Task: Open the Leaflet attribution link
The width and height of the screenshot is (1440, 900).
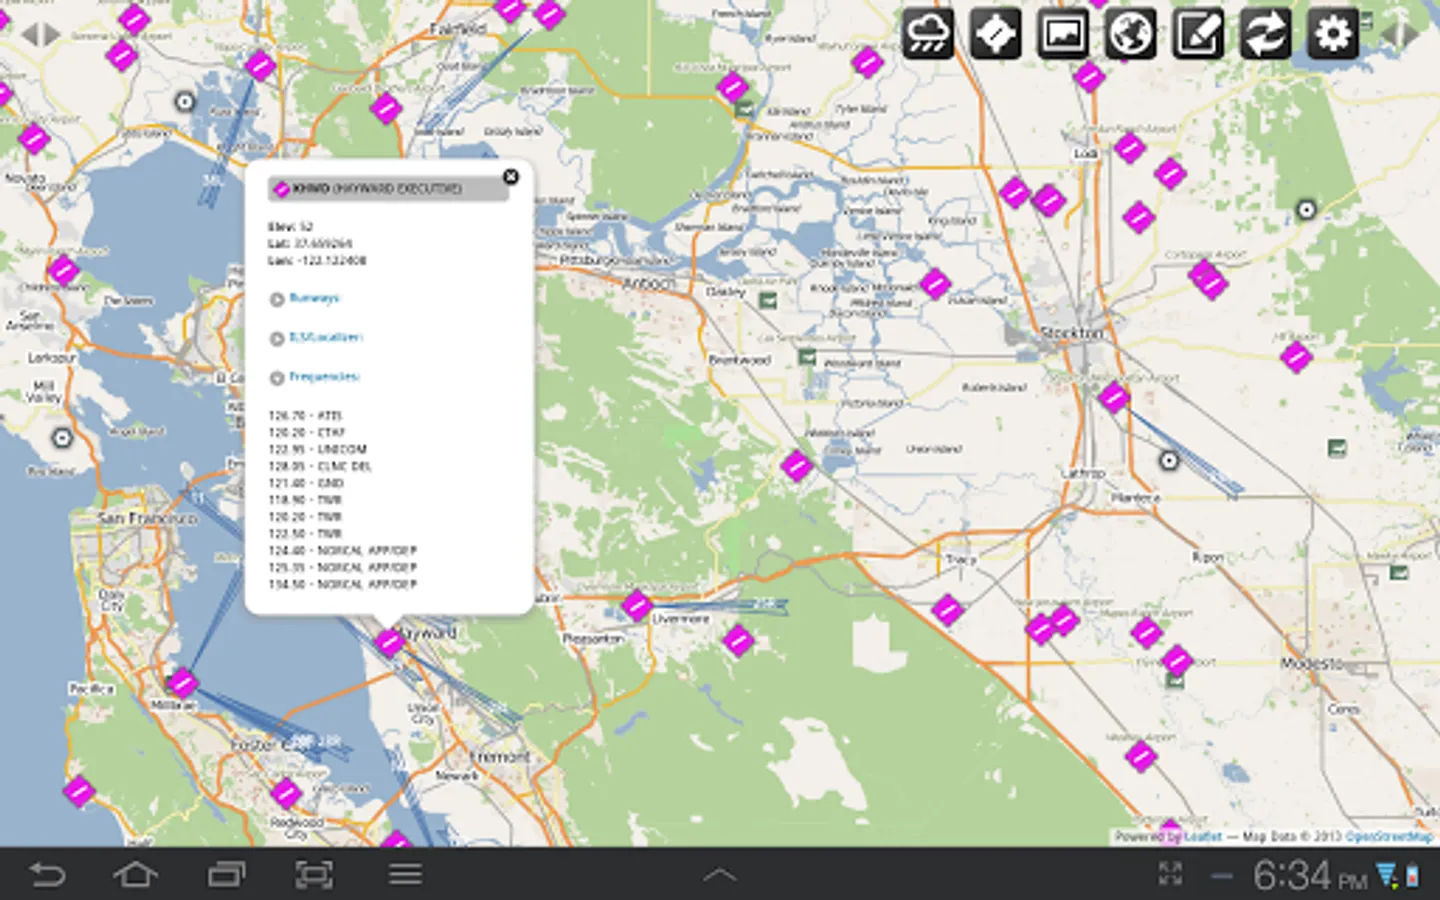Action: (x=1203, y=836)
